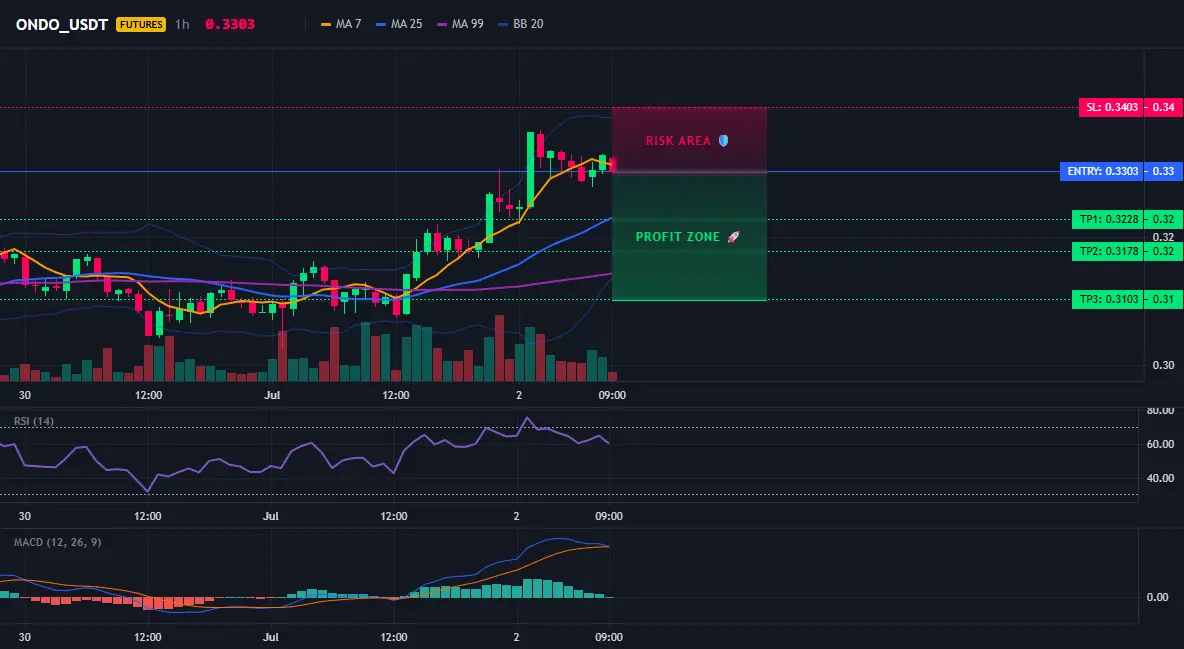Toggle the MA 25 legend entry
This screenshot has width=1184, height=649.
coord(399,24)
